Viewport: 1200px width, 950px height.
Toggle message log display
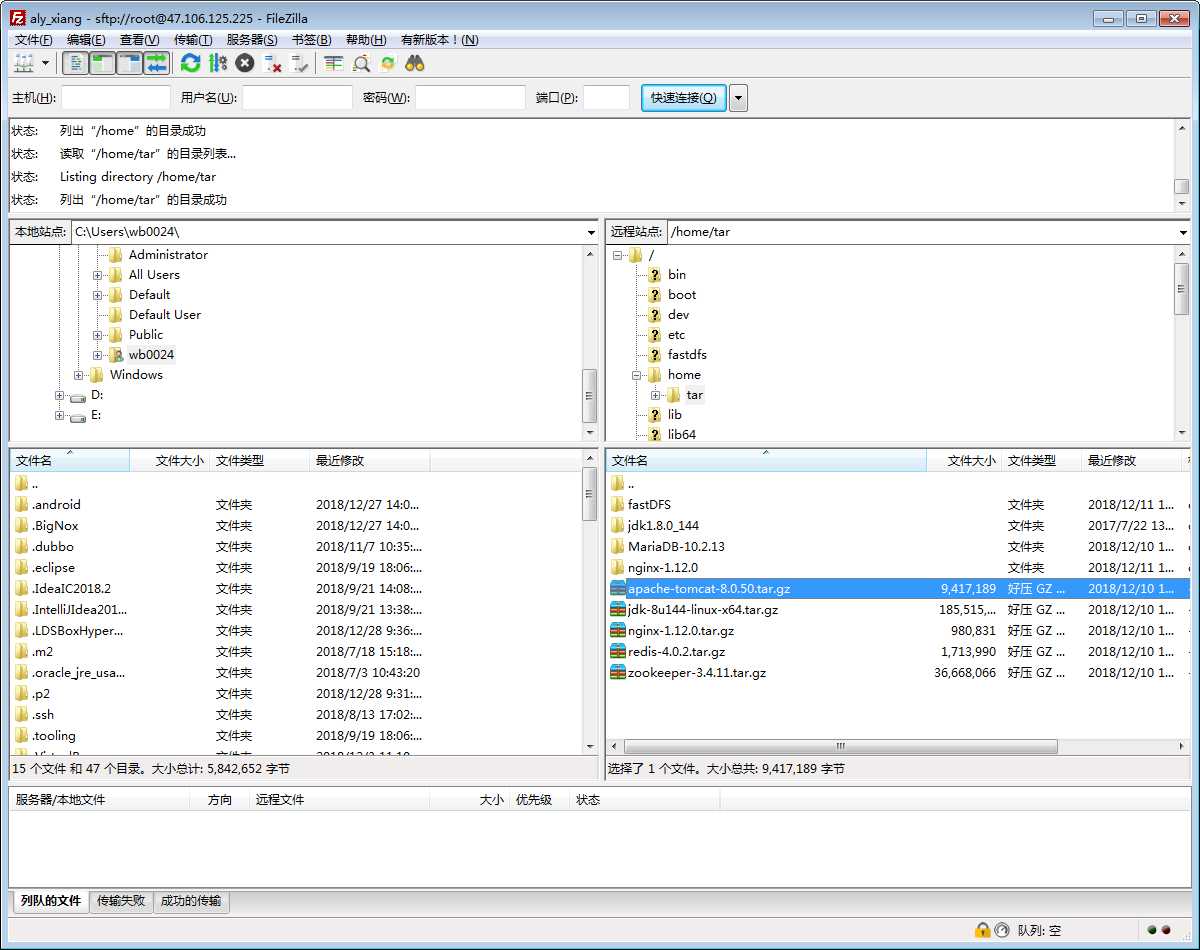click(75, 63)
